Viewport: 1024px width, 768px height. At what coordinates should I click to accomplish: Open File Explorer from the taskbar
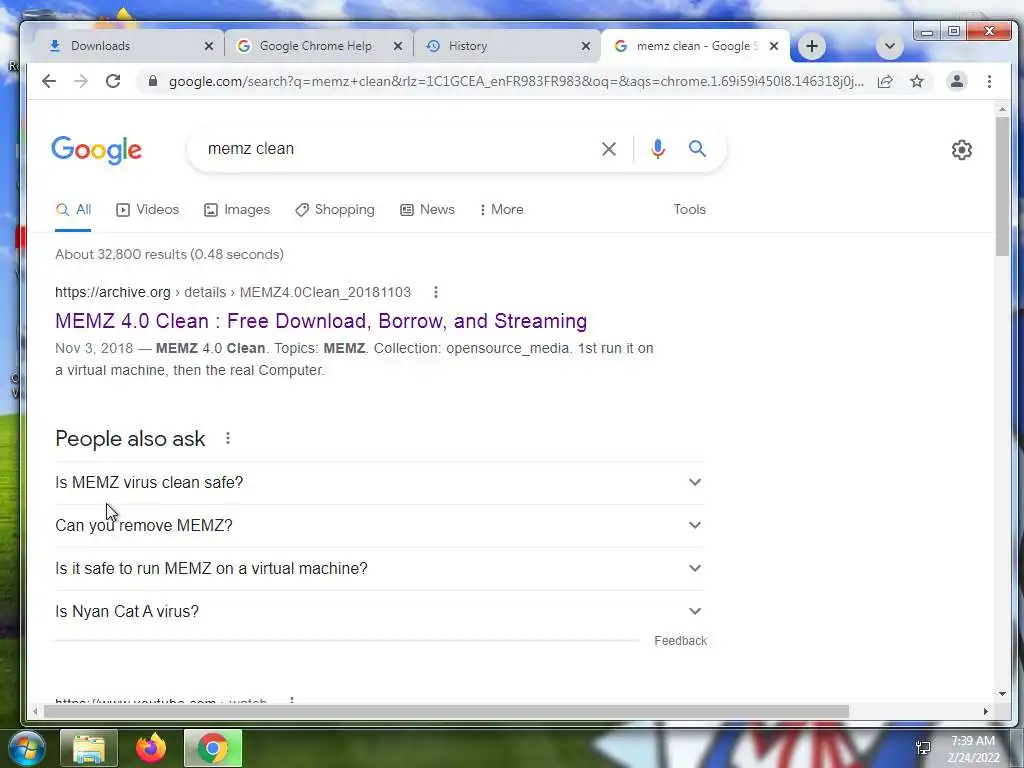pyautogui.click(x=89, y=748)
